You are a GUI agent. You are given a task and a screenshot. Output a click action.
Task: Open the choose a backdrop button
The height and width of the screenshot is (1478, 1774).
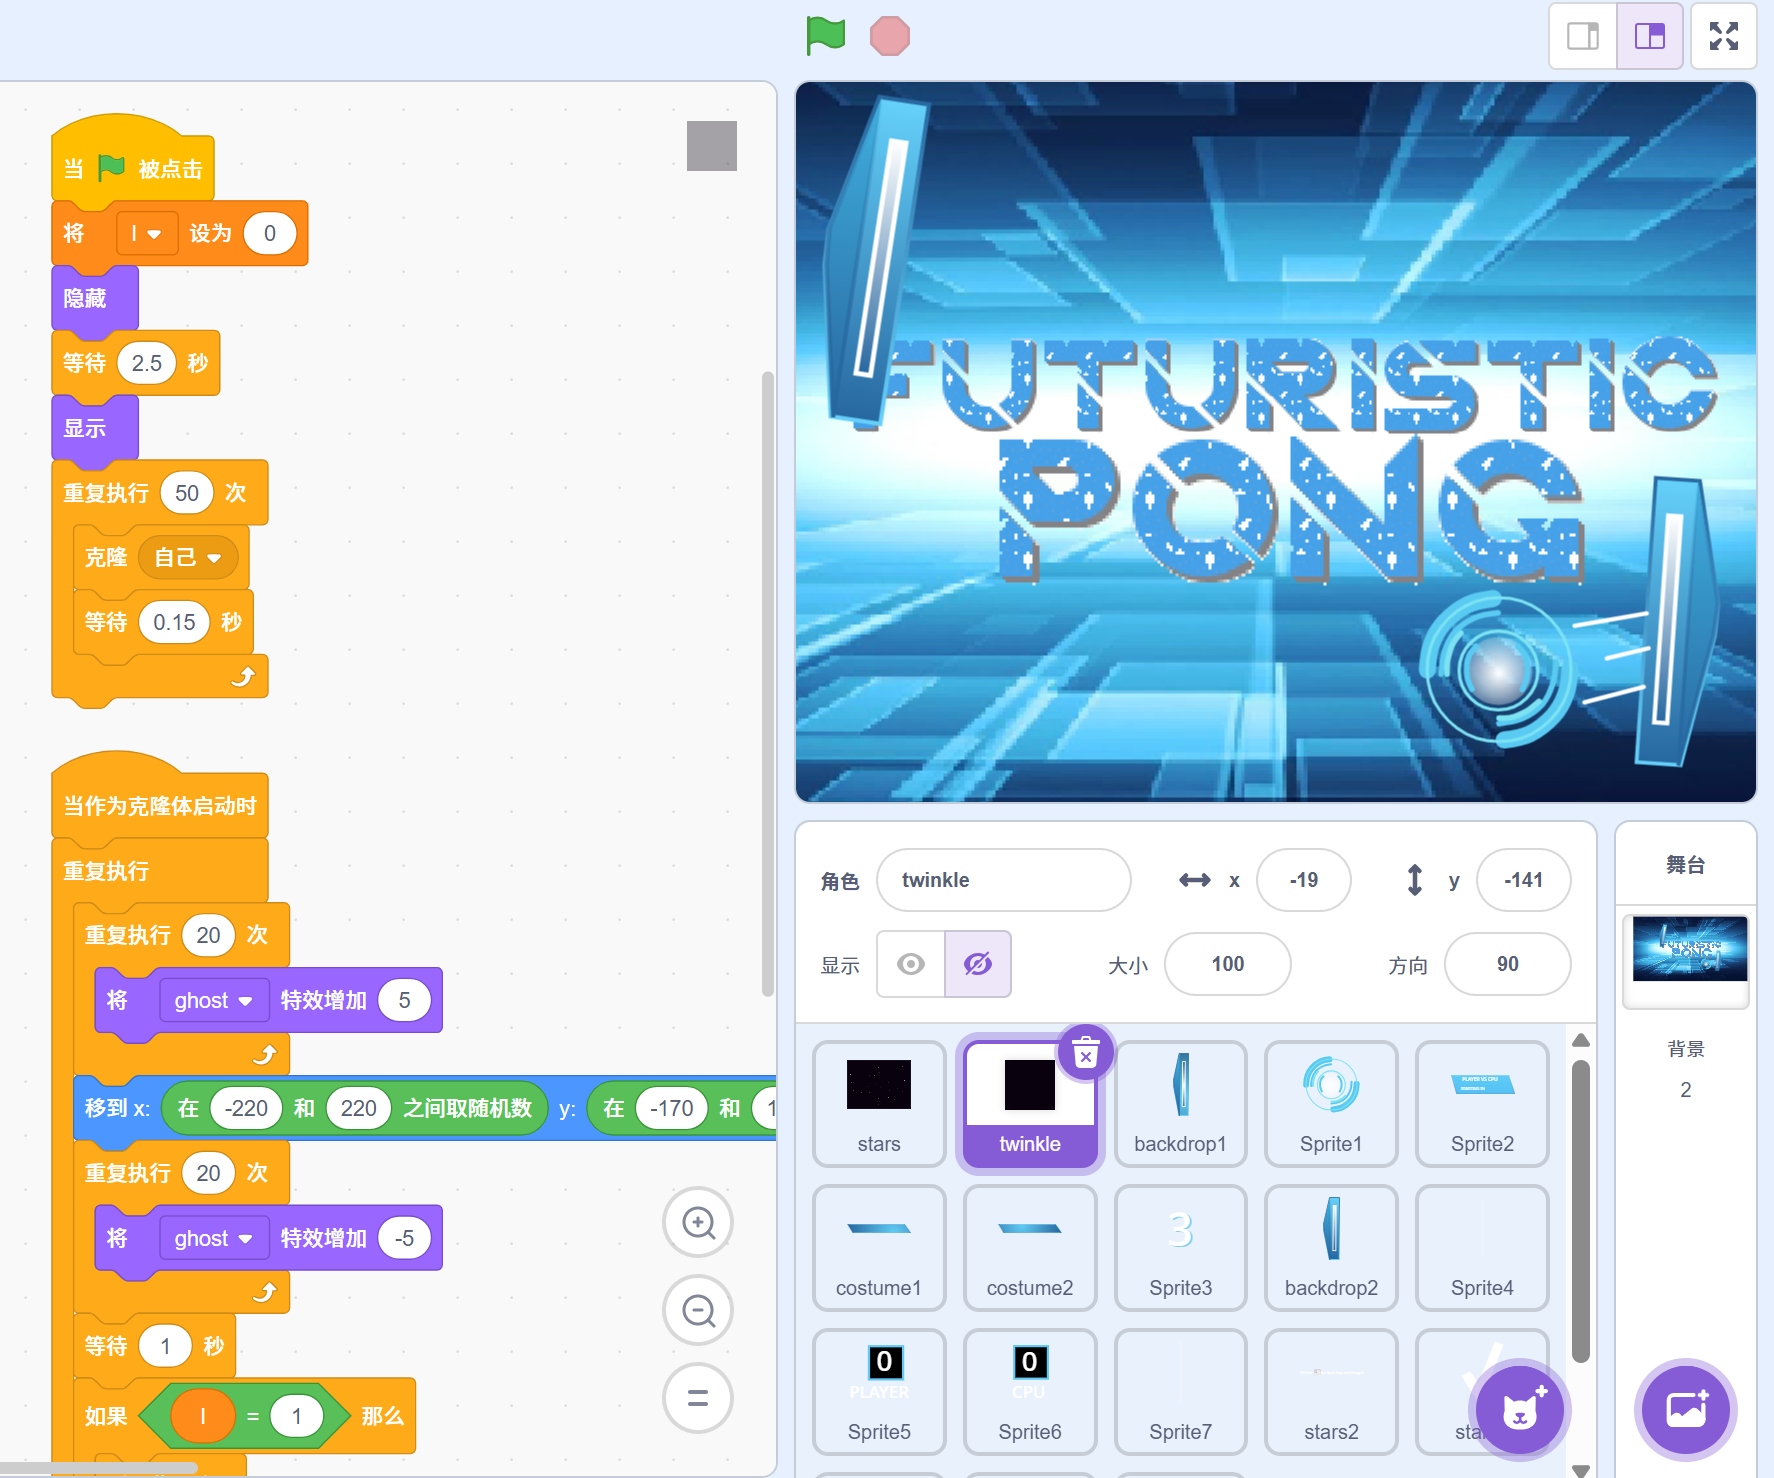pos(1686,1410)
